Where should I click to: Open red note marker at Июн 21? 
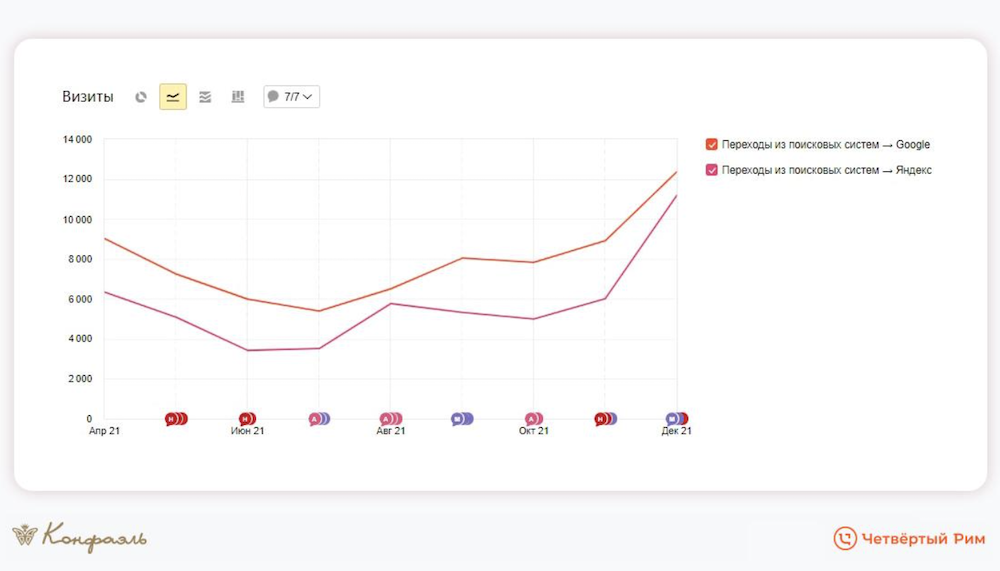(x=245, y=419)
